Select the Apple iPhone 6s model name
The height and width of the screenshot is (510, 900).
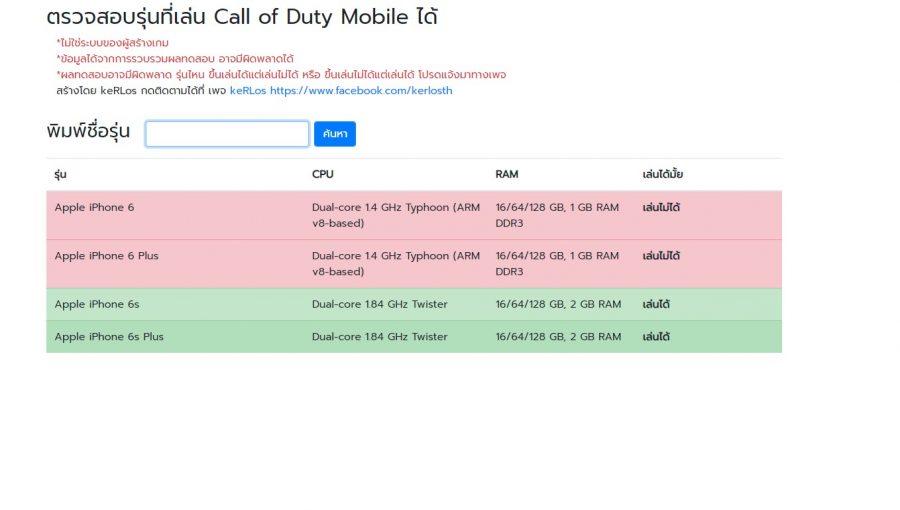pyautogui.click(x=97, y=305)
